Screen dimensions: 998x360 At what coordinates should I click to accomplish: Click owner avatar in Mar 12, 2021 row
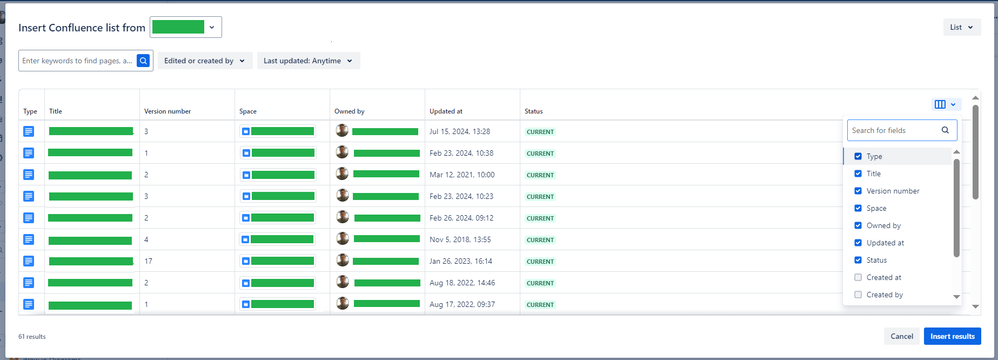pos(342,174)
